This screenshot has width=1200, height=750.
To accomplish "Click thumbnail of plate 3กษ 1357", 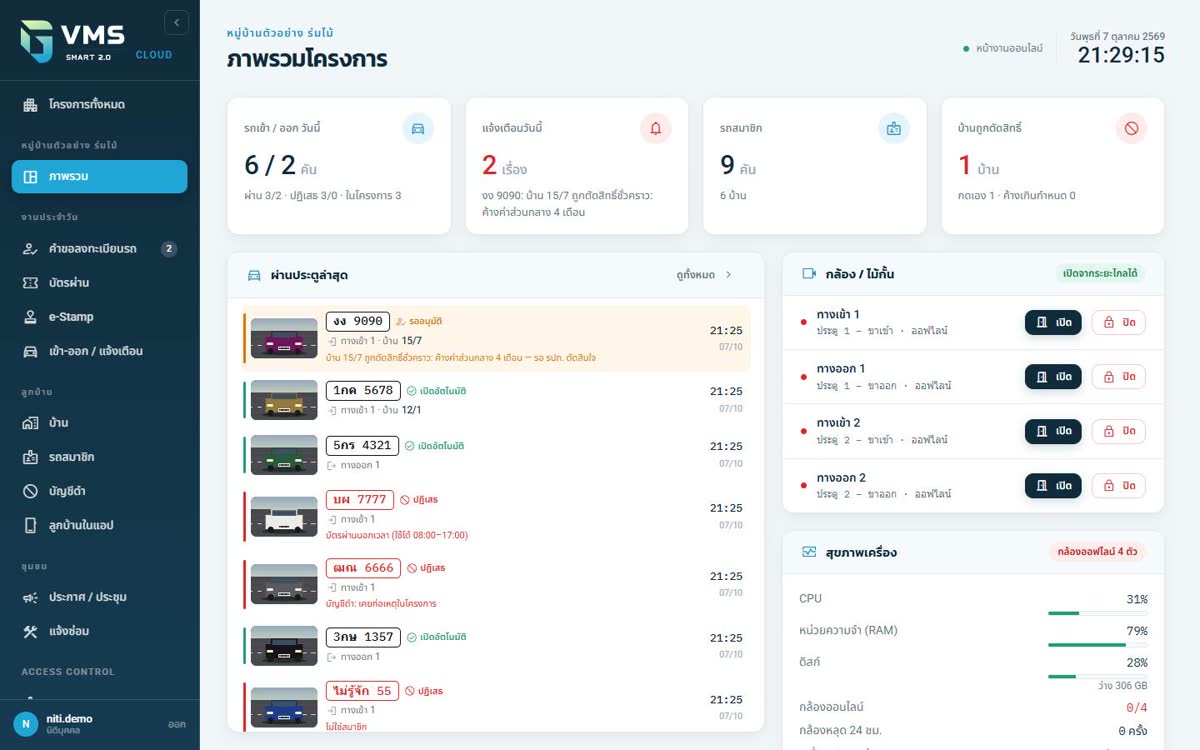I will [x=284, y=646].
